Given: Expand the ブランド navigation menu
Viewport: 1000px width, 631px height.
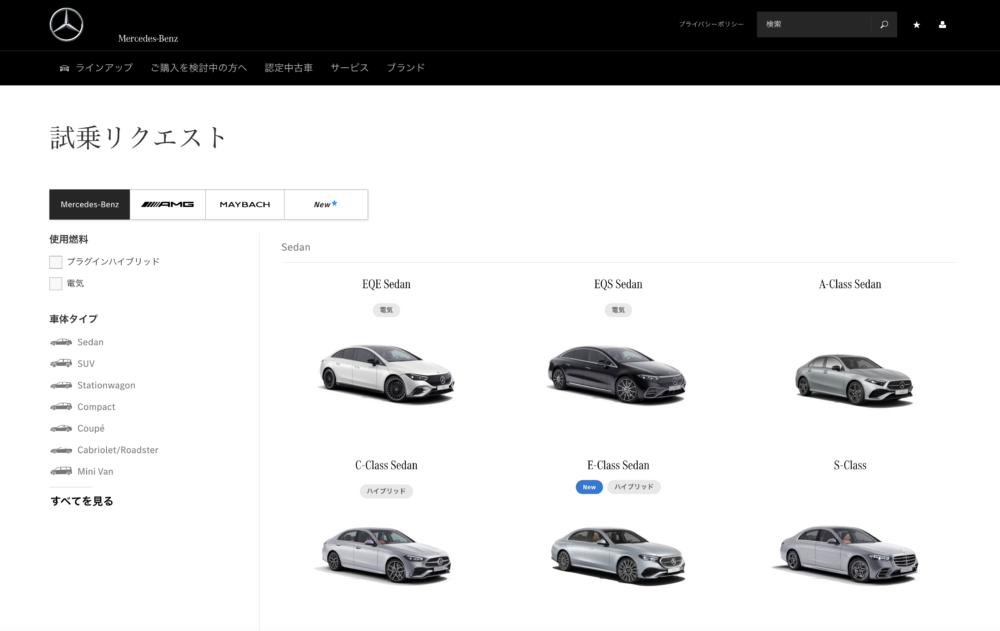Looking at the screenshot, I should [x=406, y=68].
